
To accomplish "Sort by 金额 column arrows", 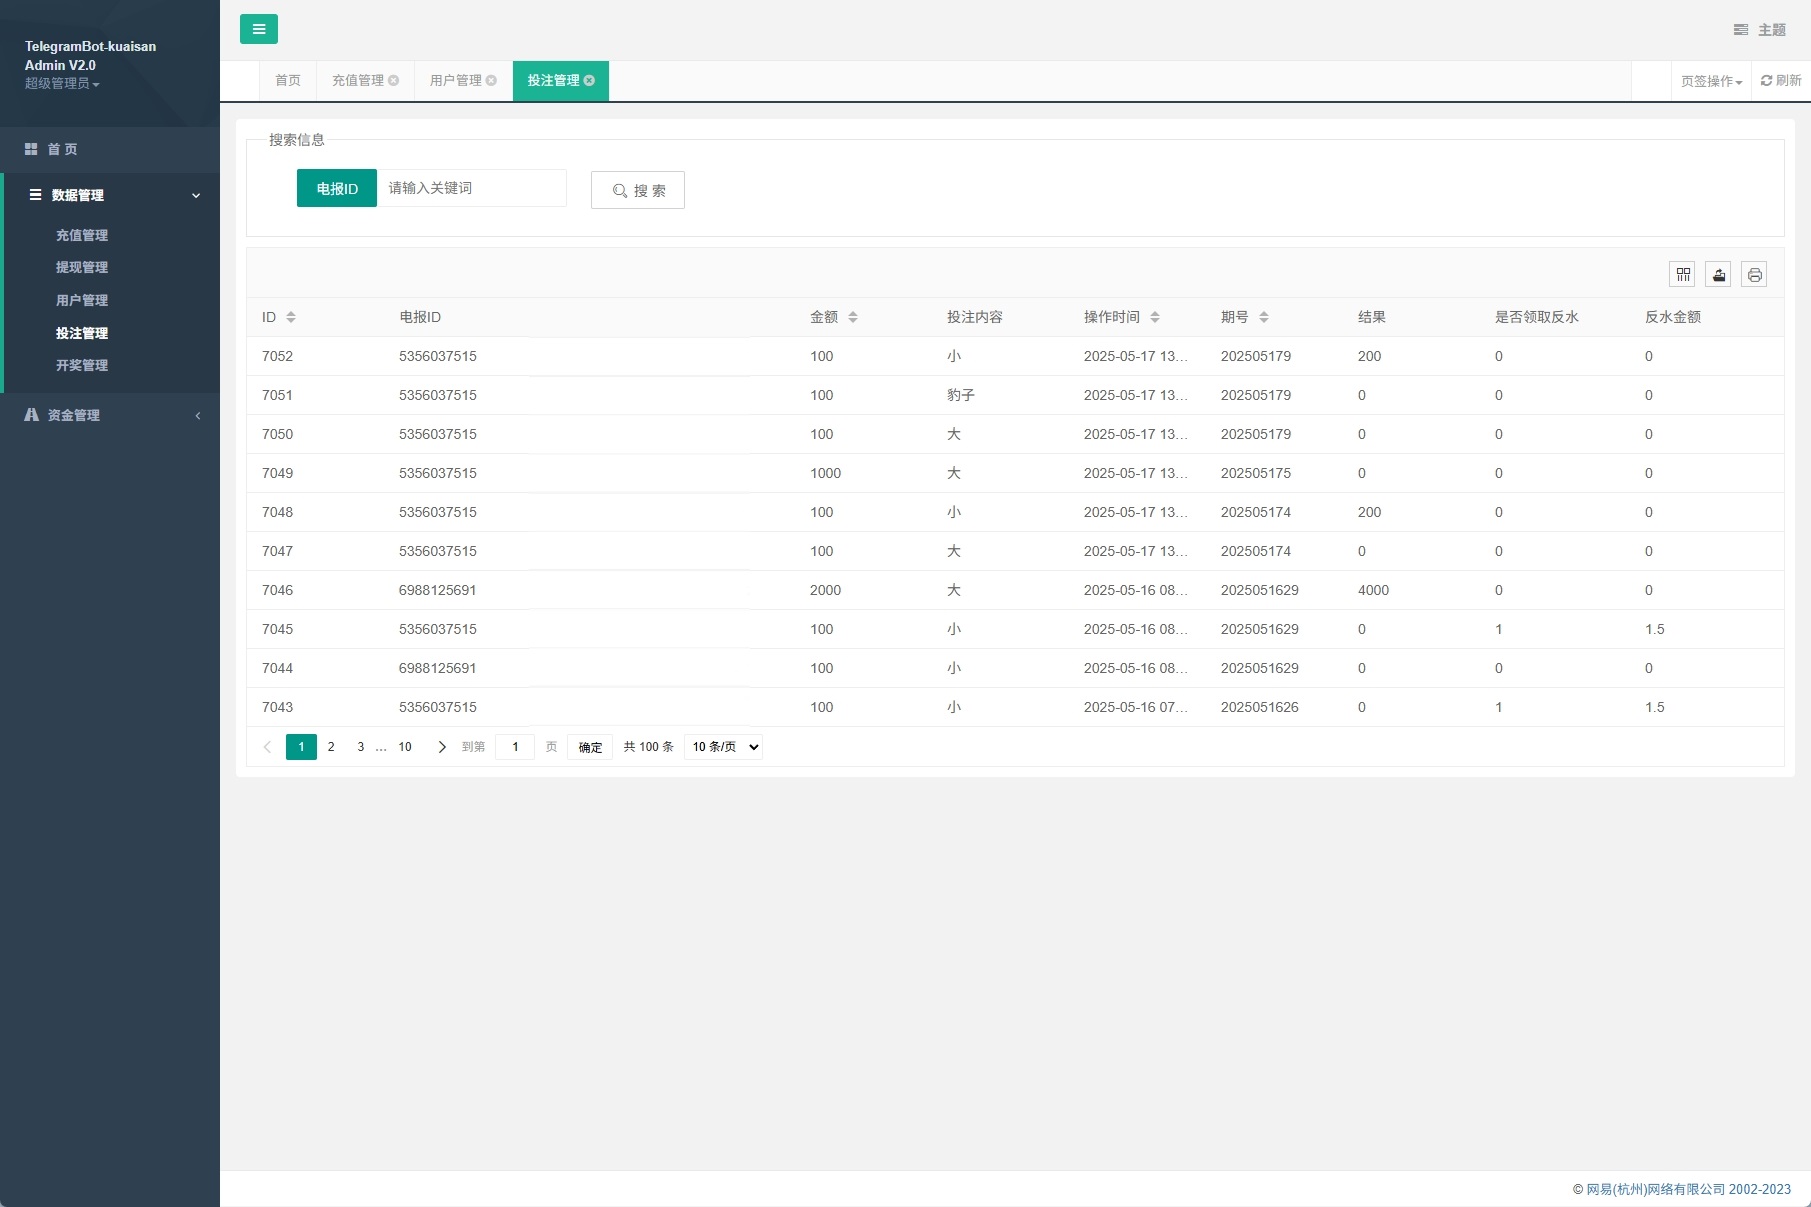I will point(853,317).
